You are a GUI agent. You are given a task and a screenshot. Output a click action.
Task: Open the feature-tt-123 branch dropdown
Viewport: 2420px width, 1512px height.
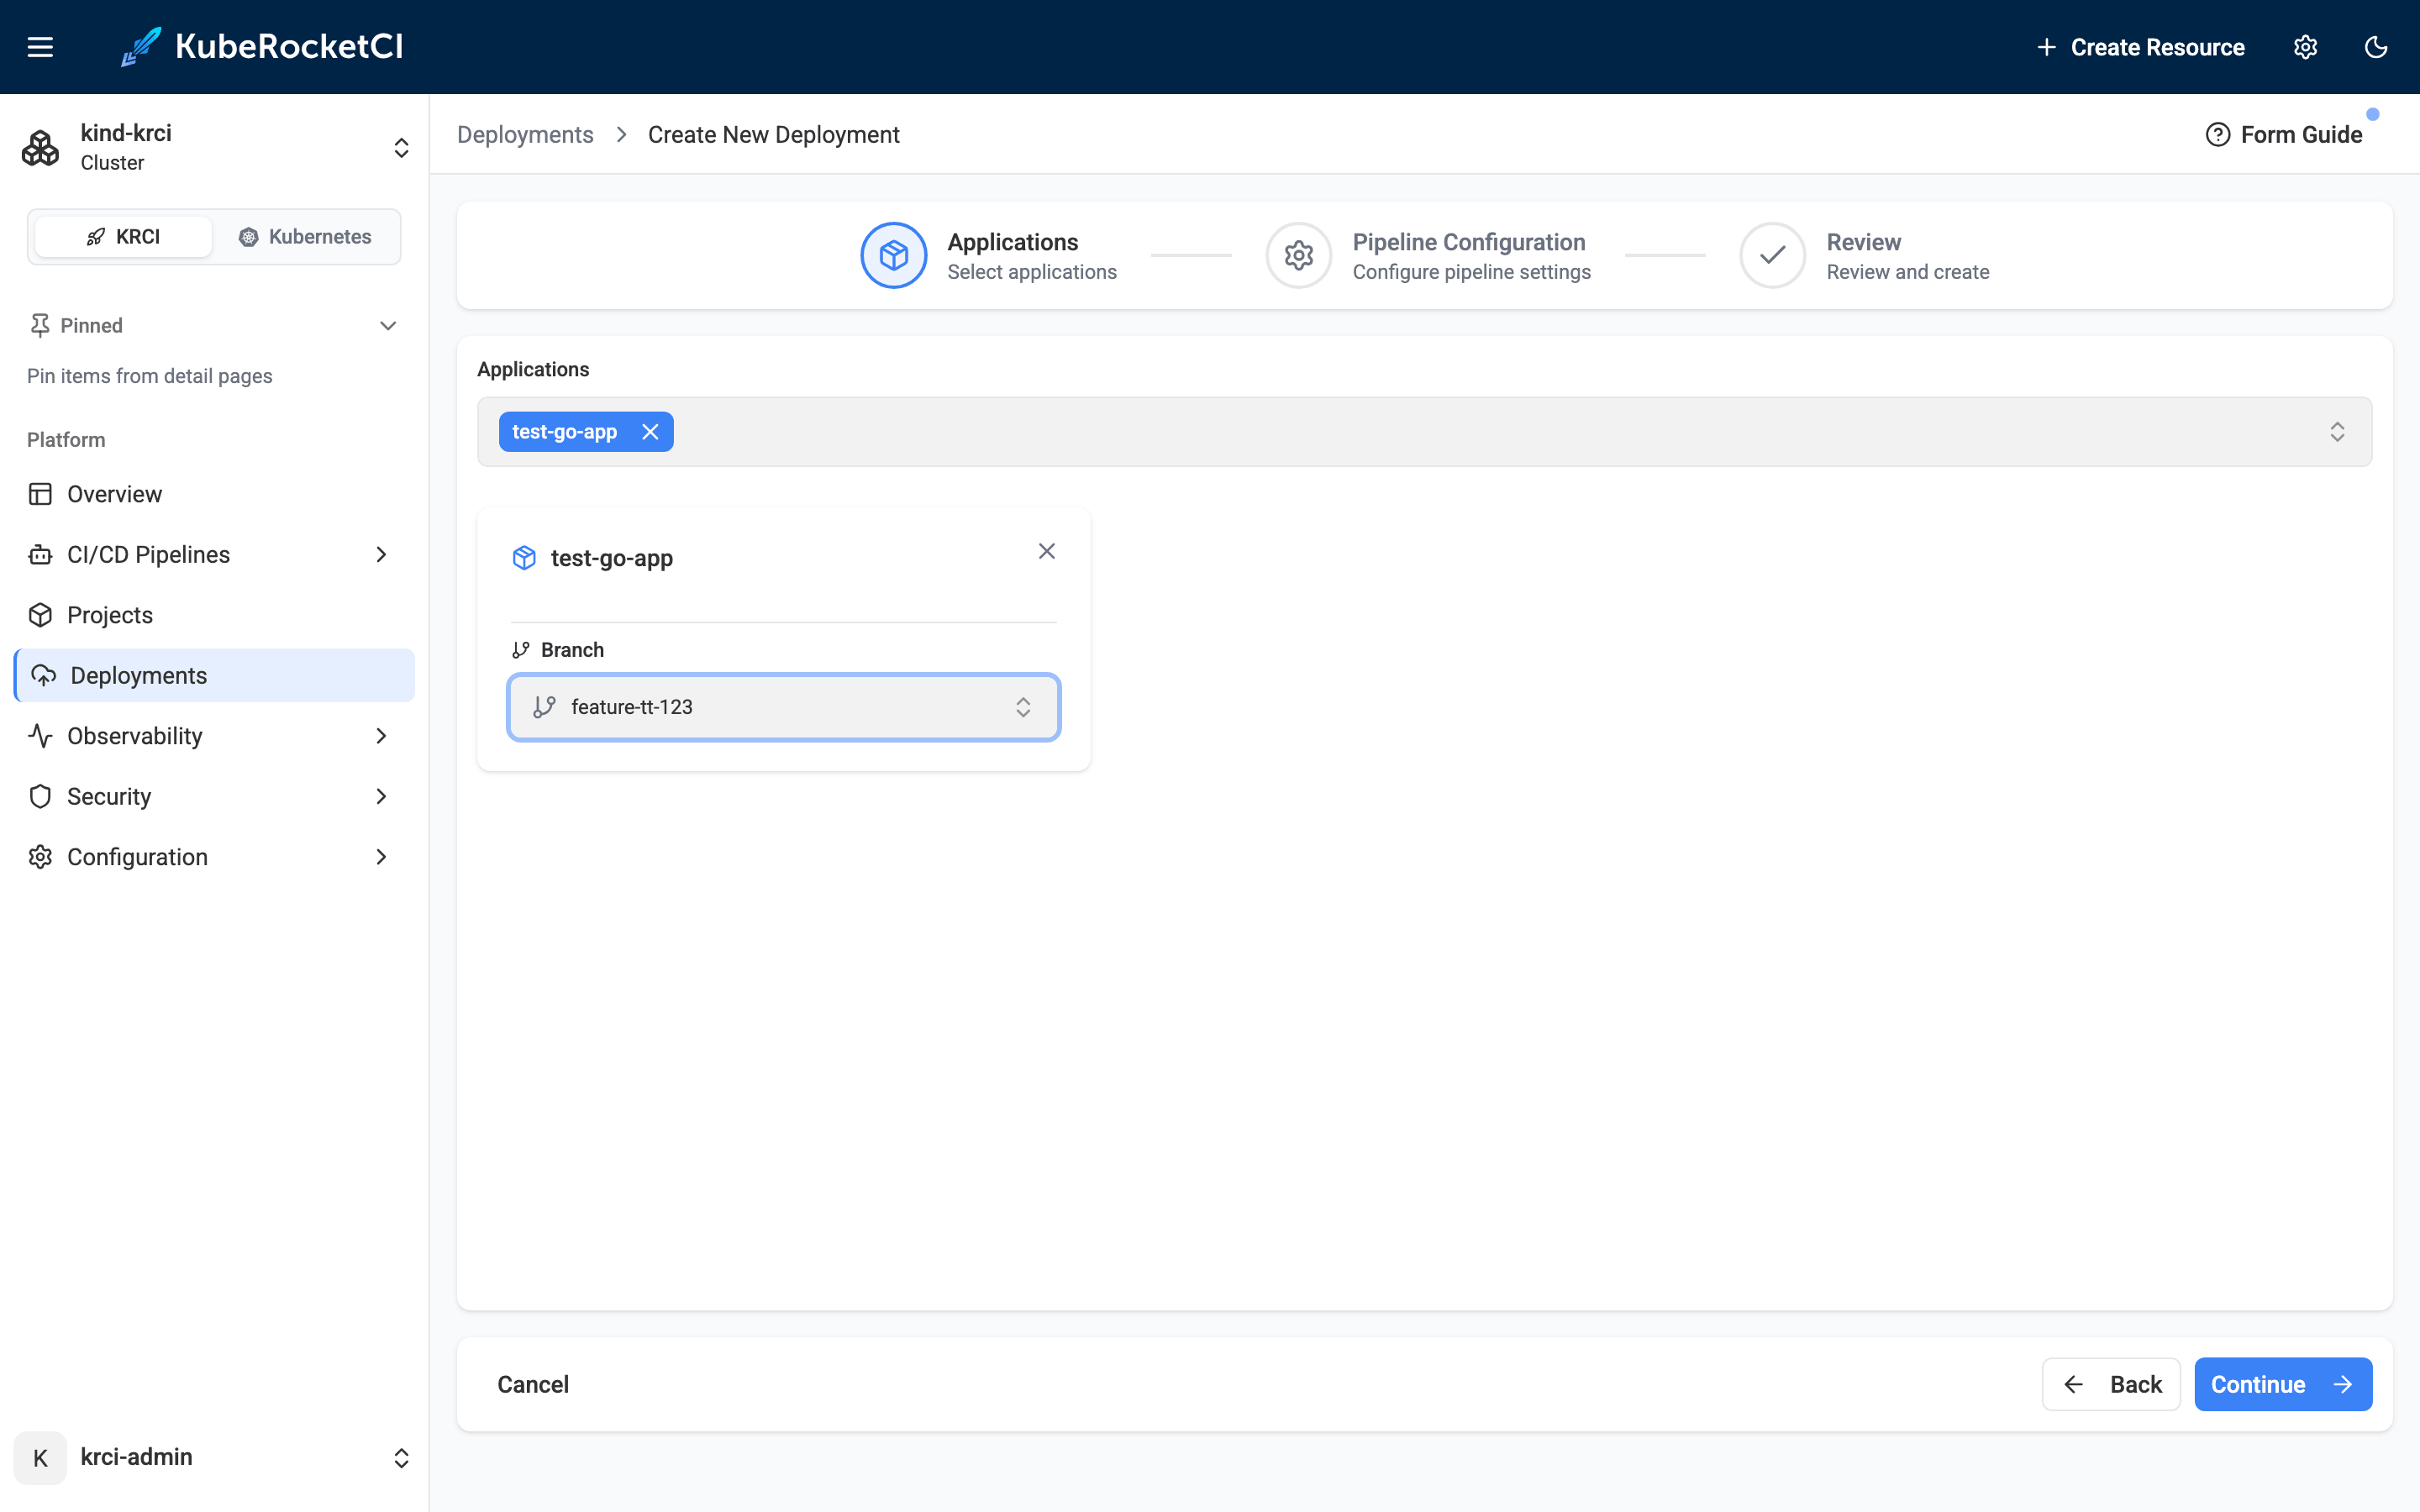(x=783, y=707)
